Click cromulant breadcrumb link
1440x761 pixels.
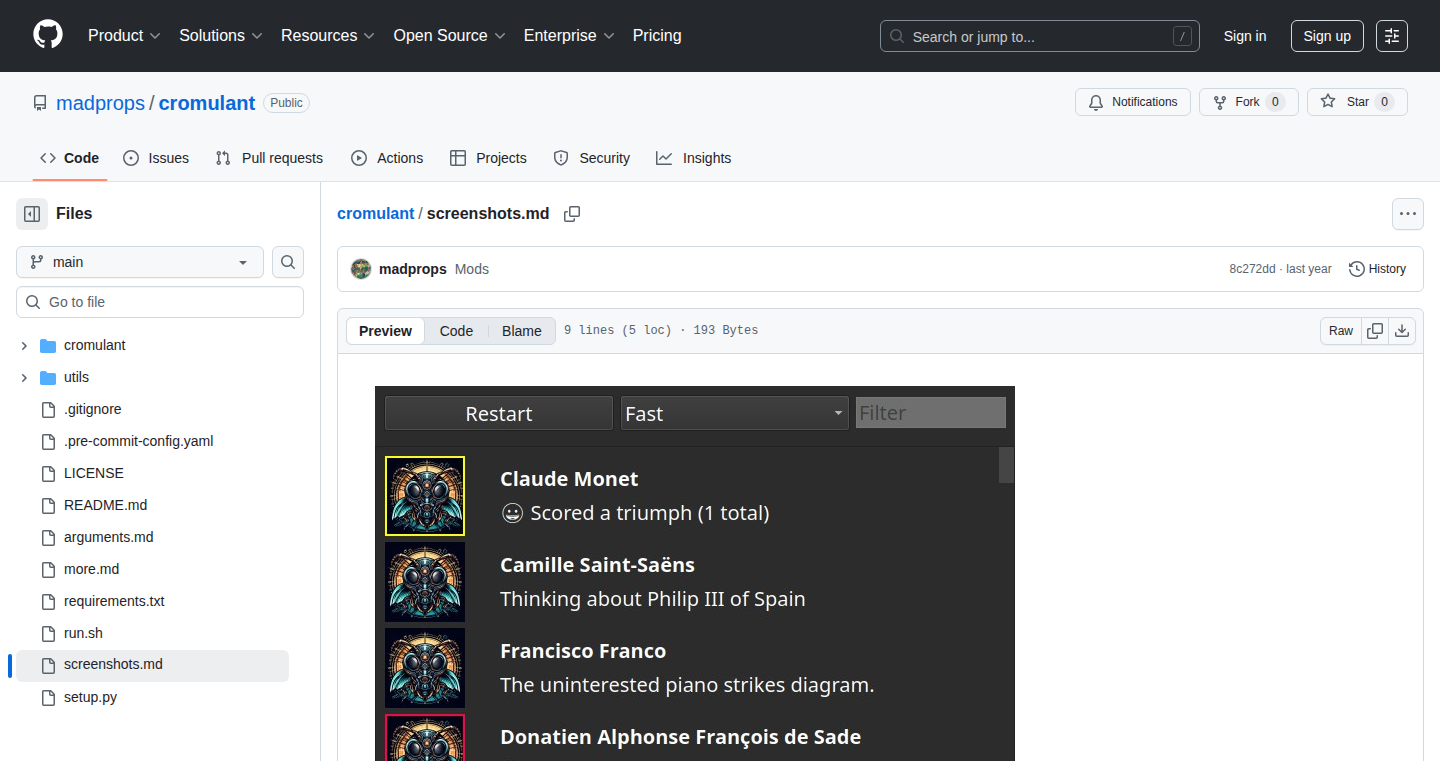click(x=375, y=214)
